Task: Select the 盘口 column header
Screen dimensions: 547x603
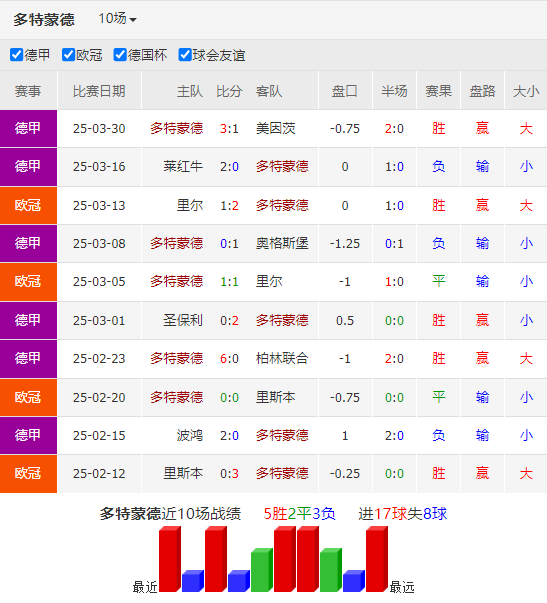Action: 345,91
